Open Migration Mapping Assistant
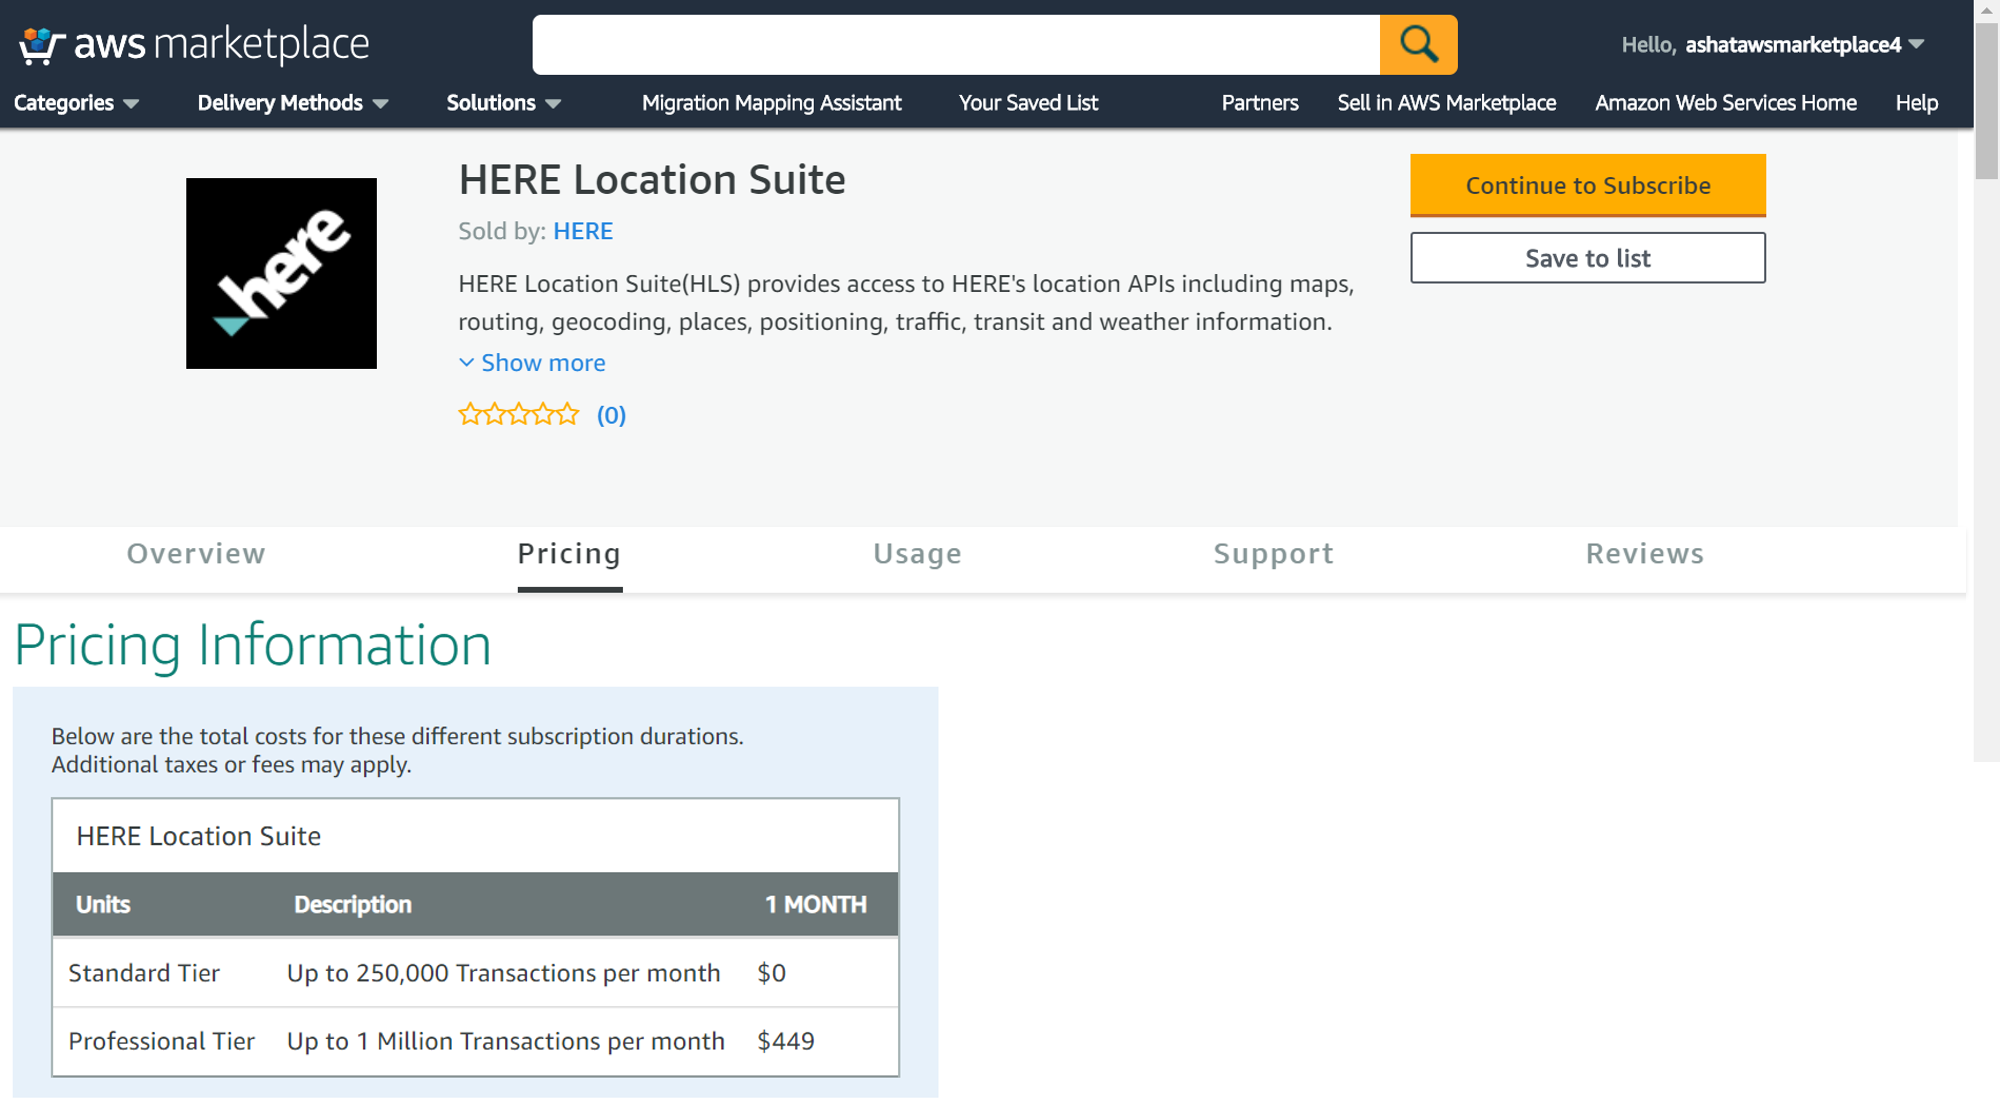This screenshot has height=1120, width=2000. (771, 103)
